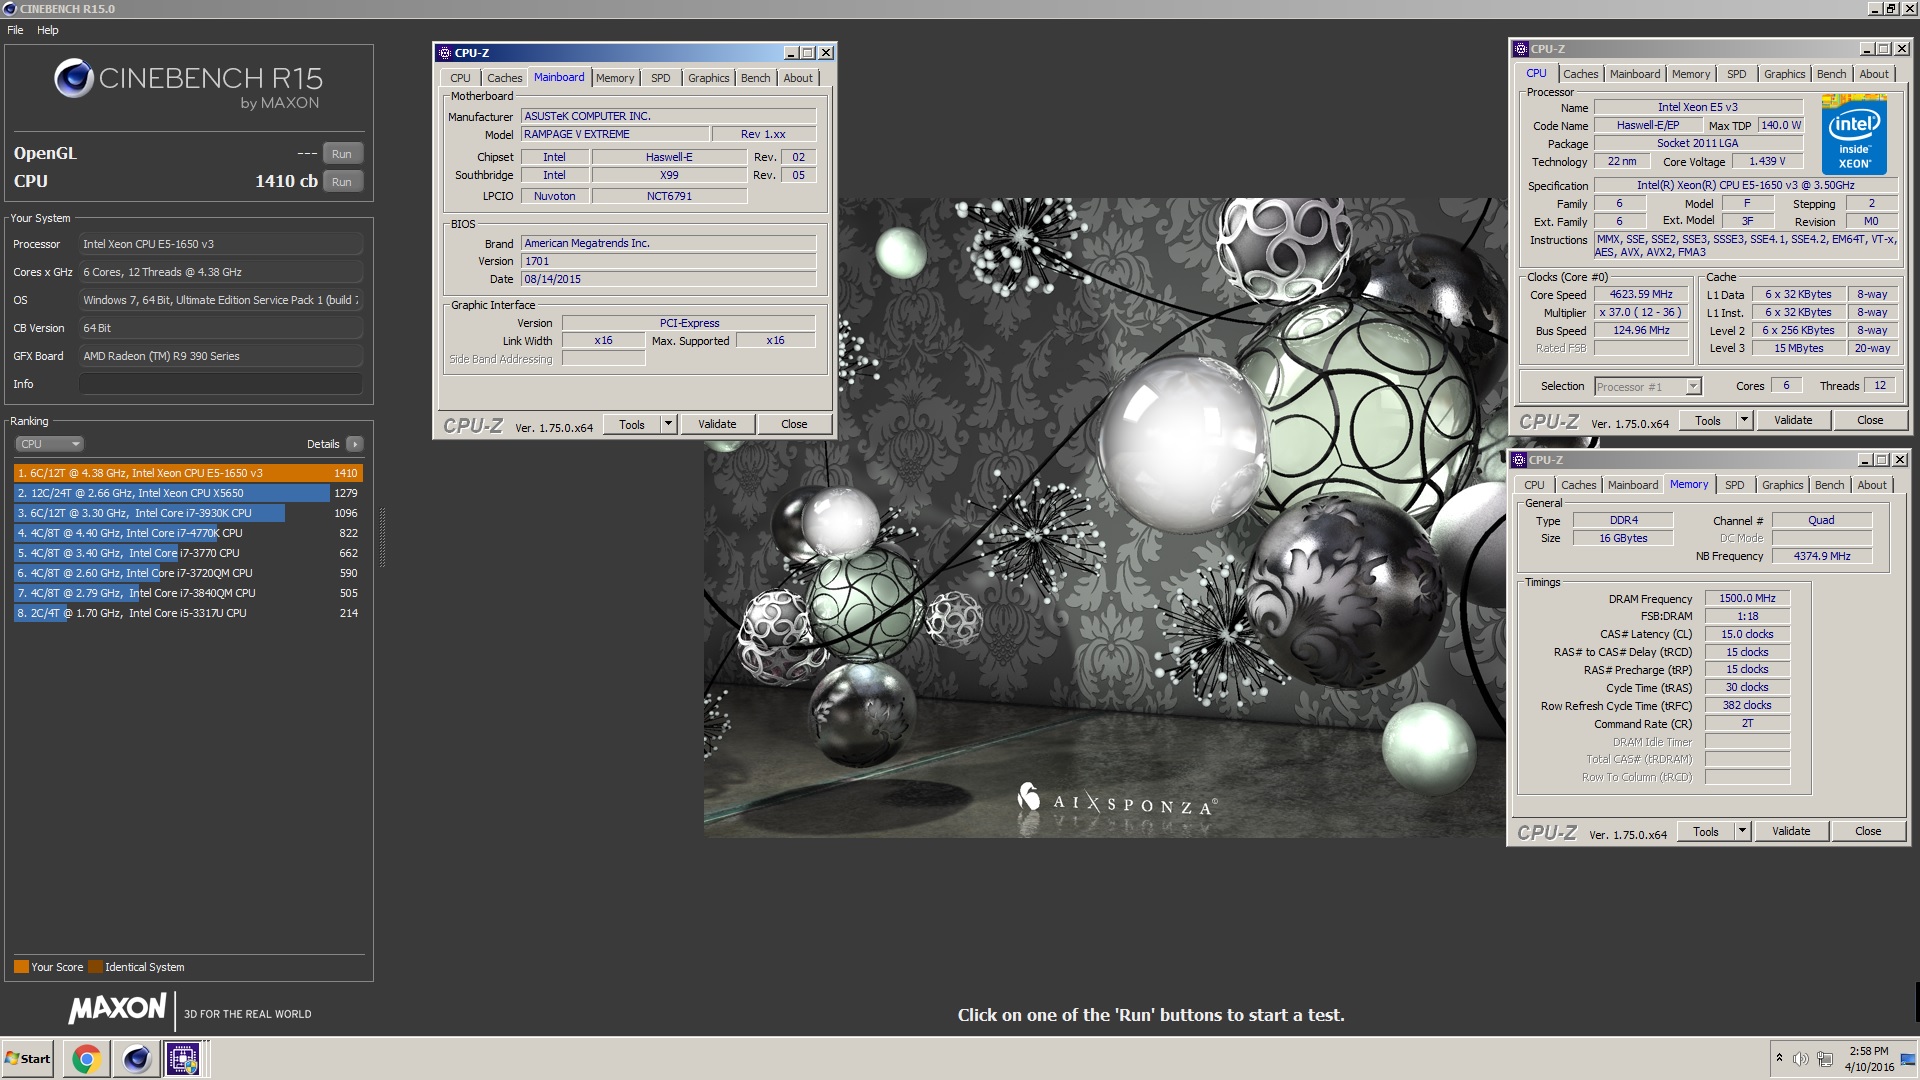This screenshot has height=1080, width=1920.
Task: Open SPD tab in Memory CPU-Z window
Action: click(x=1735, y=485)
